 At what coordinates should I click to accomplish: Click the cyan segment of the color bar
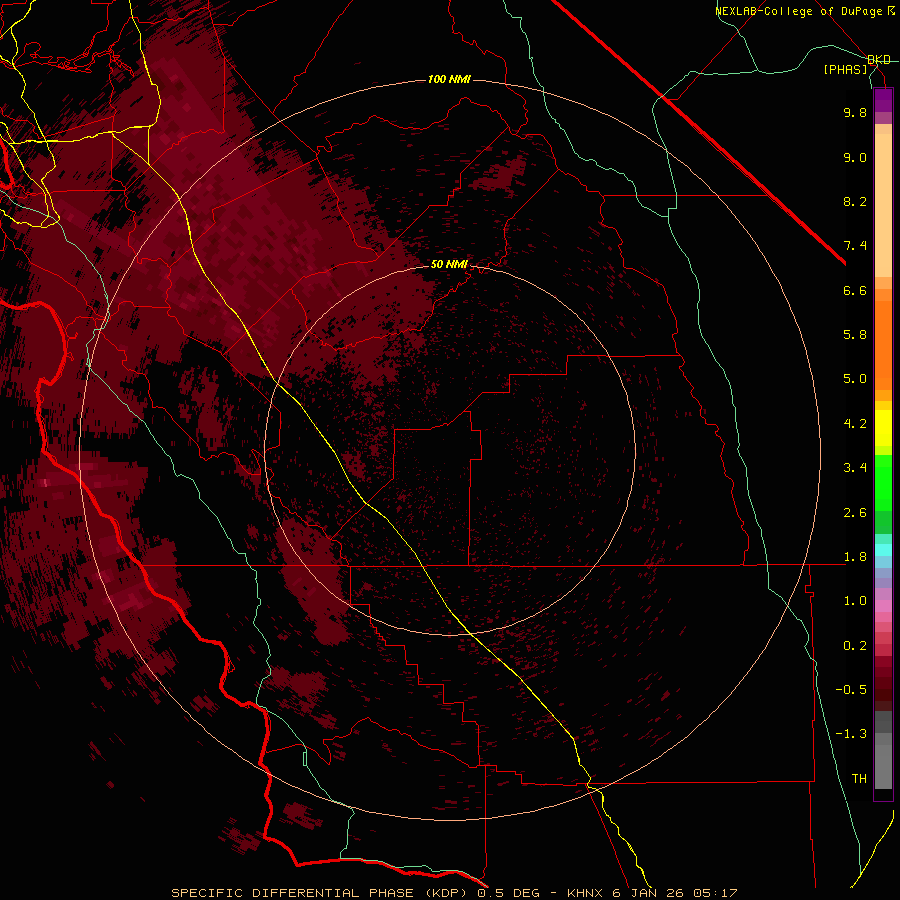coord(883,550)
